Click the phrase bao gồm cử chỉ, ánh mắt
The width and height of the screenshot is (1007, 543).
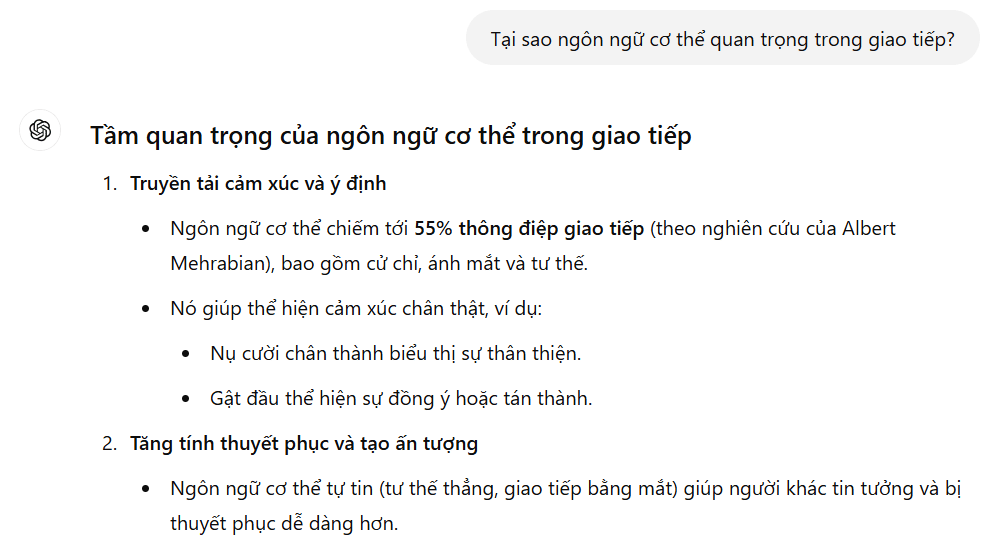(390, 263)
